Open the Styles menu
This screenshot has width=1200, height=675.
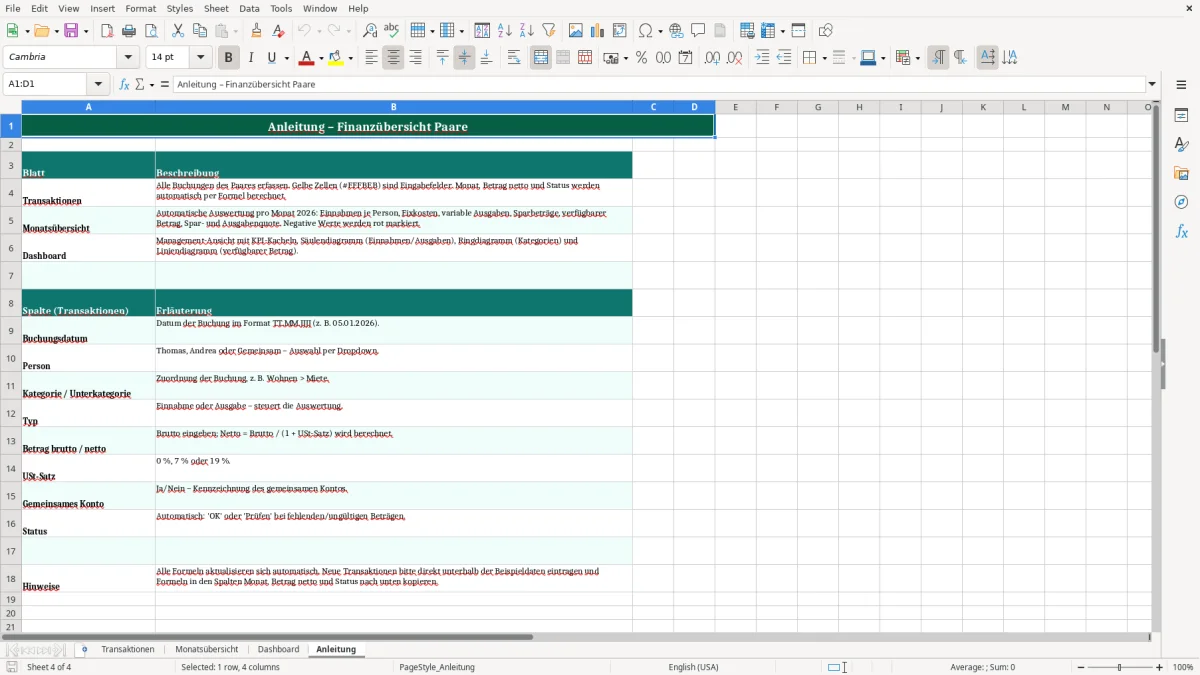(180, 8)
